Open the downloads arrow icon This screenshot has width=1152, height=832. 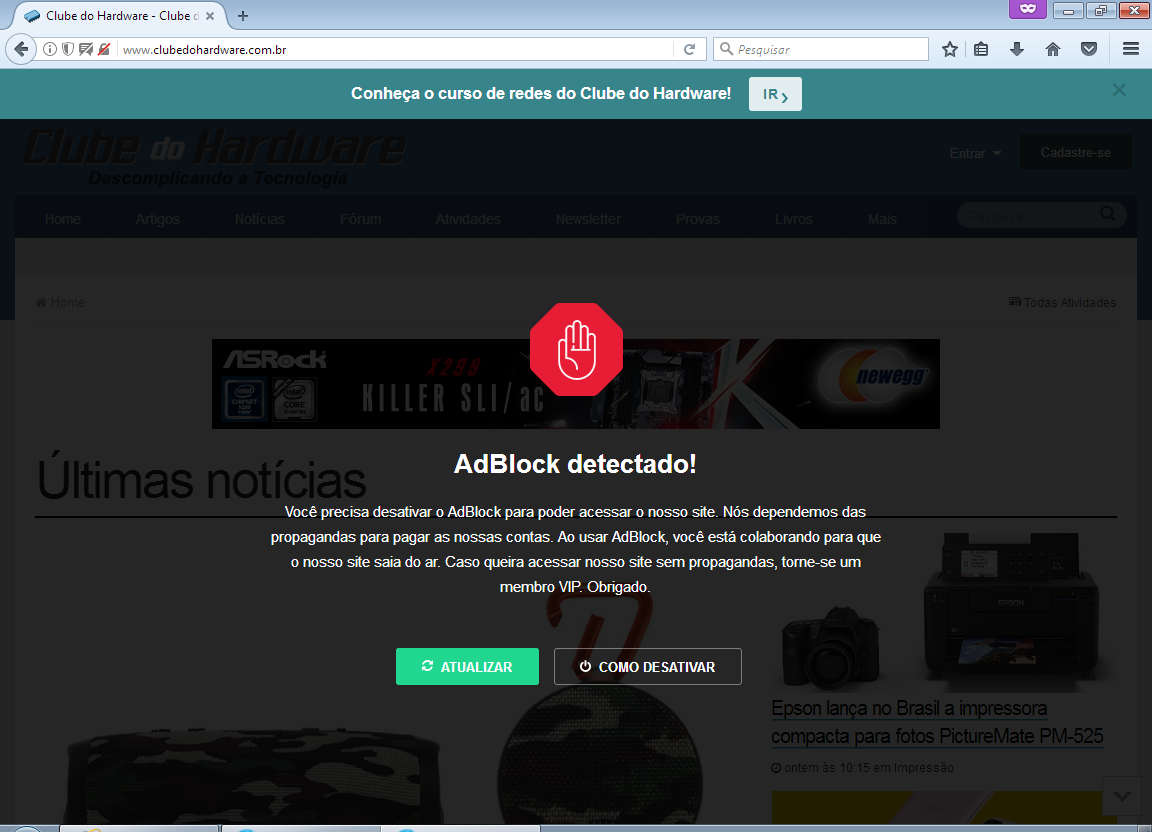point(1017,49)
